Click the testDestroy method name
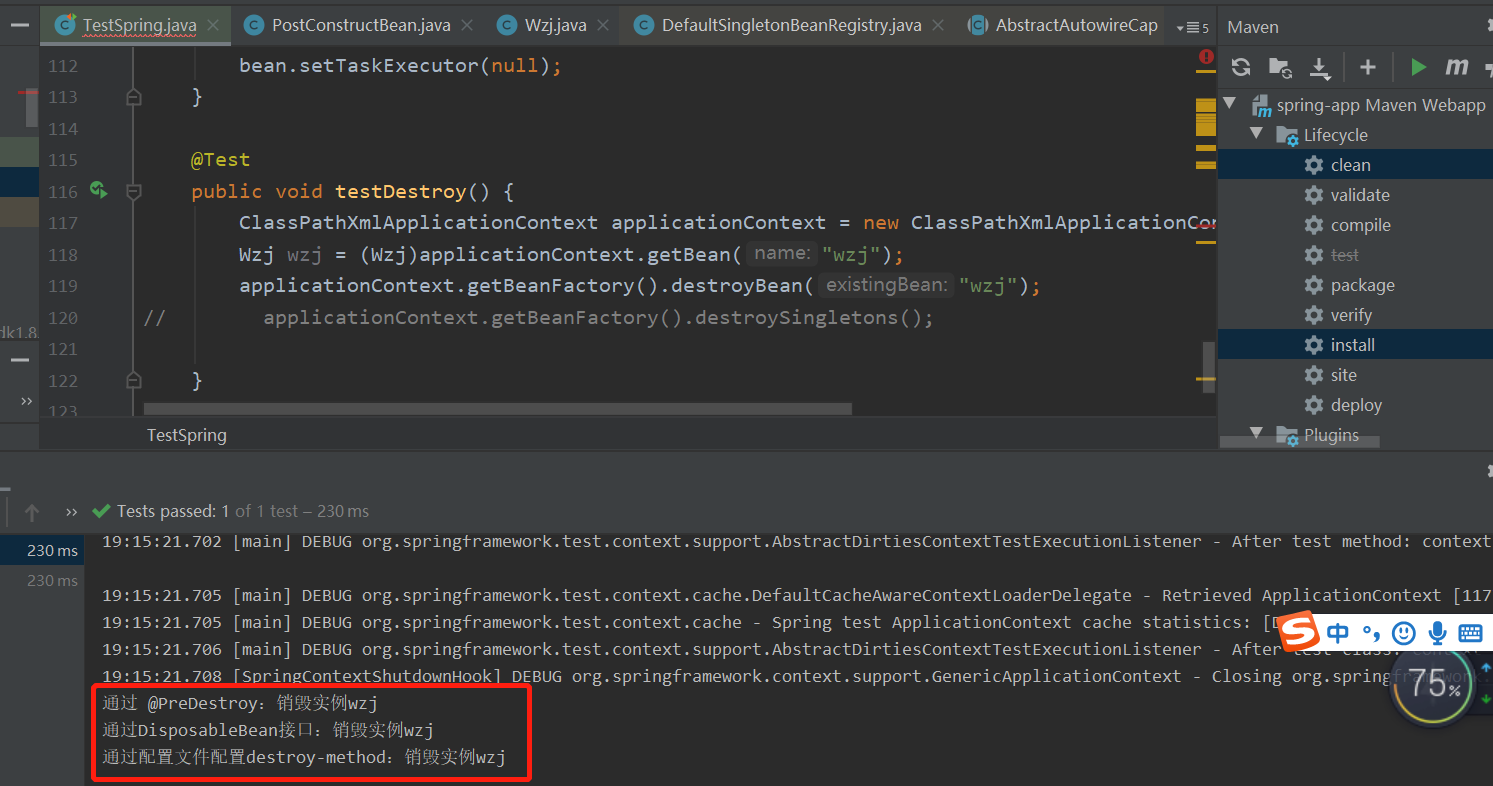This screenshot has width=1493, height=786. click(x=400, y=191)
